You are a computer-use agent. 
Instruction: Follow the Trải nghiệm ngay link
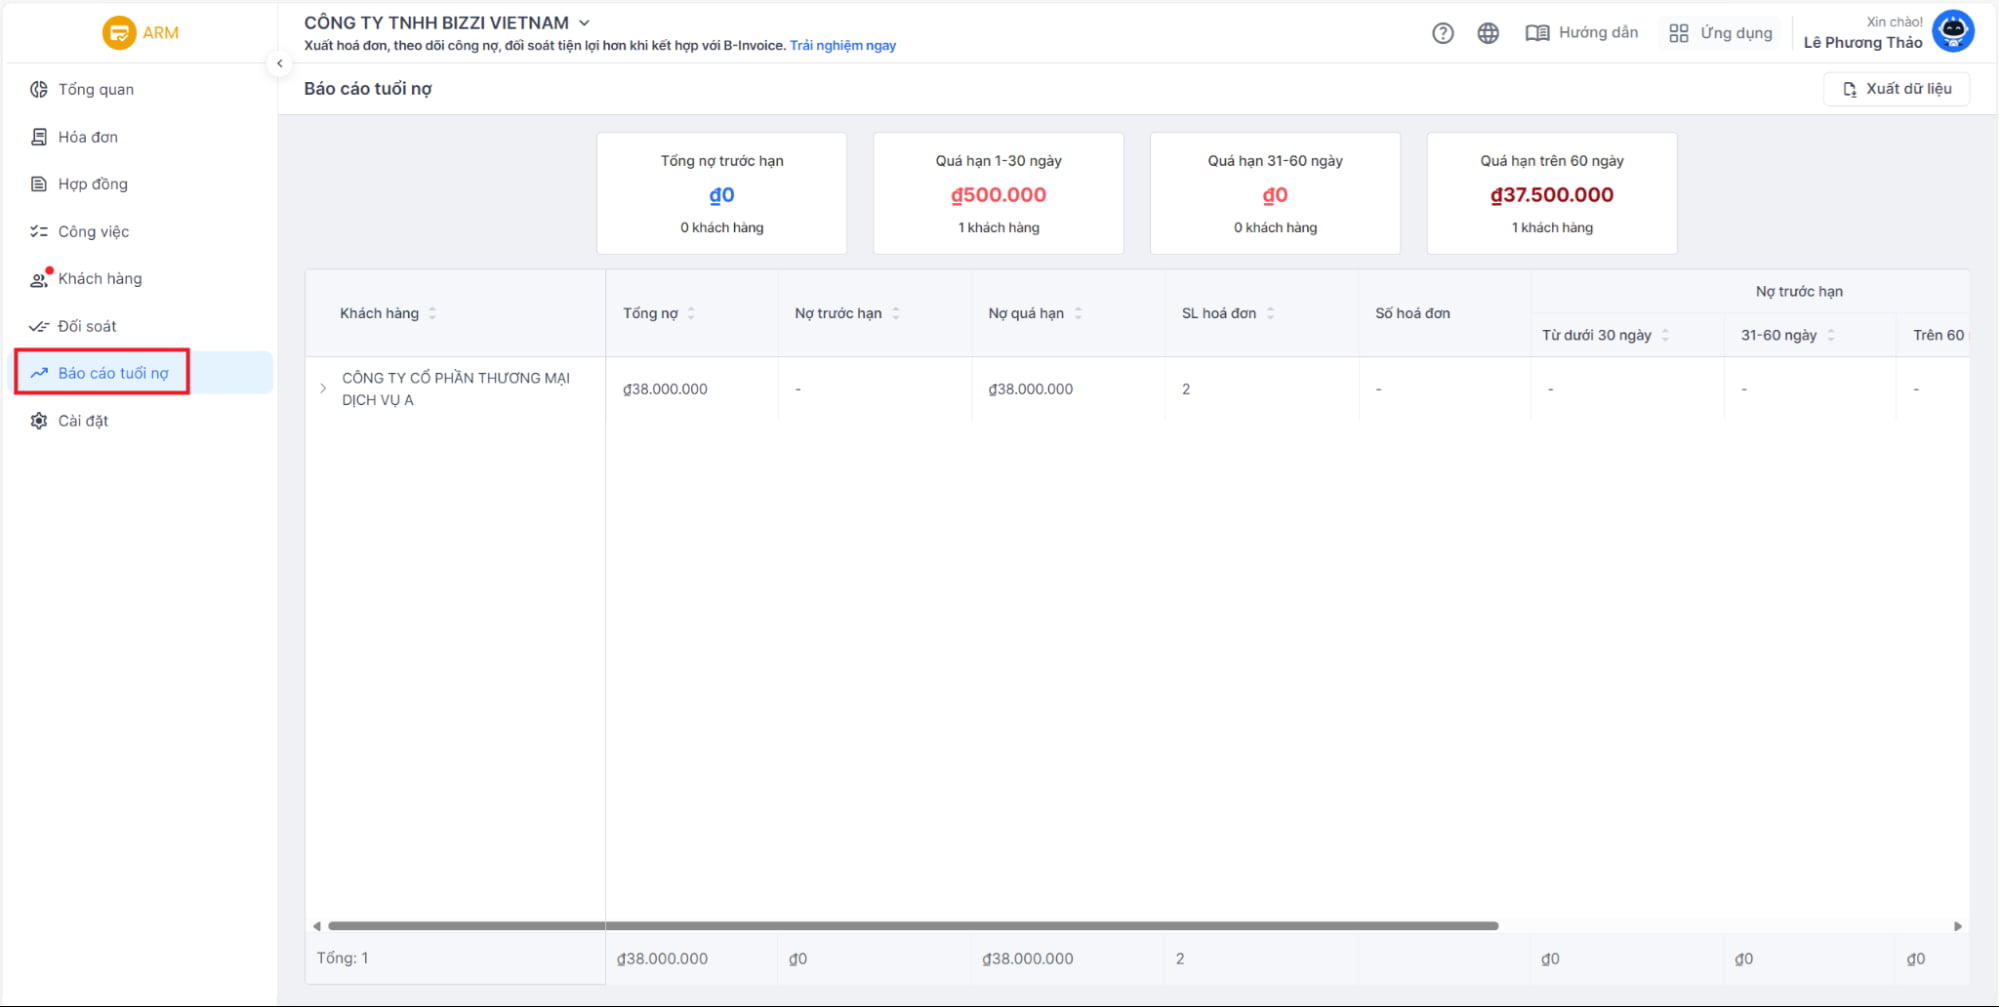843,45
